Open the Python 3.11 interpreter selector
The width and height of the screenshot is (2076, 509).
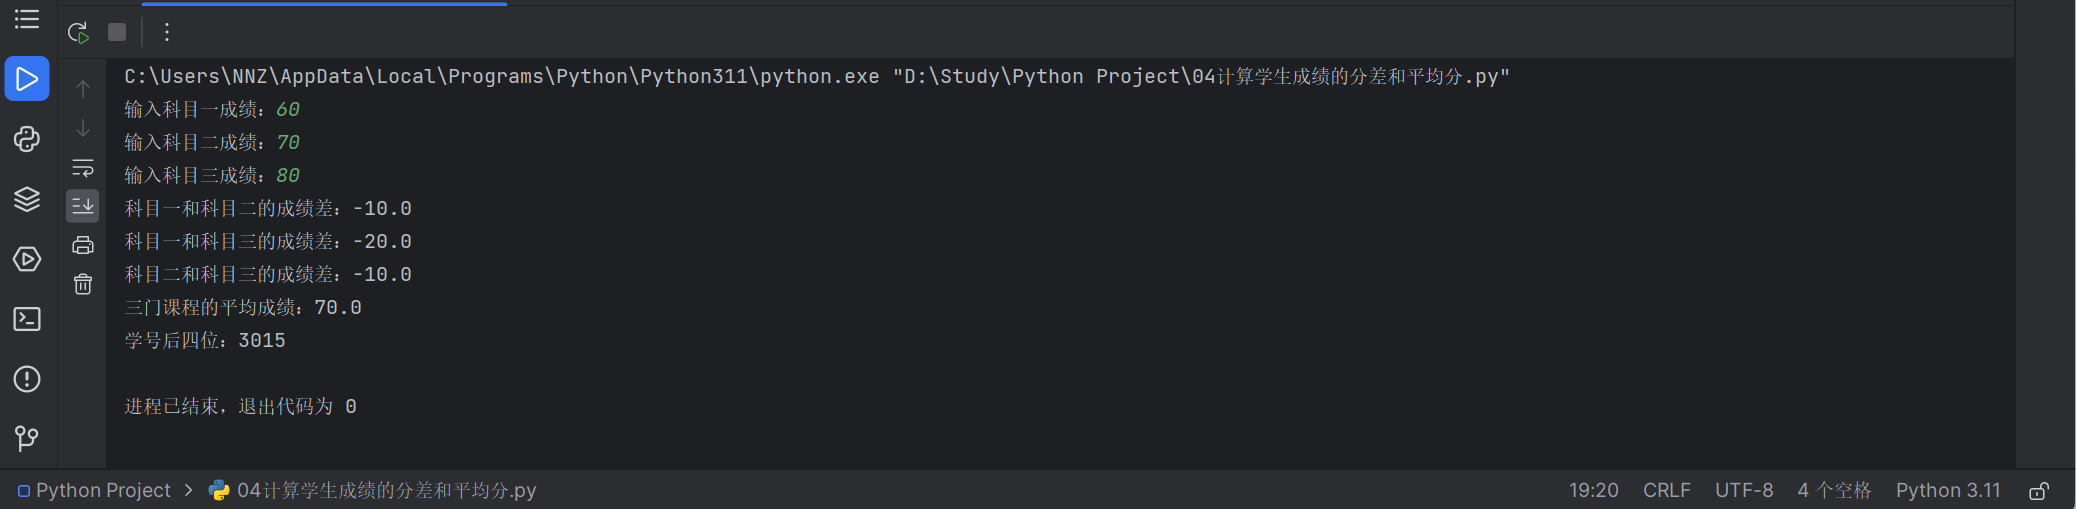click(1947, 491)
